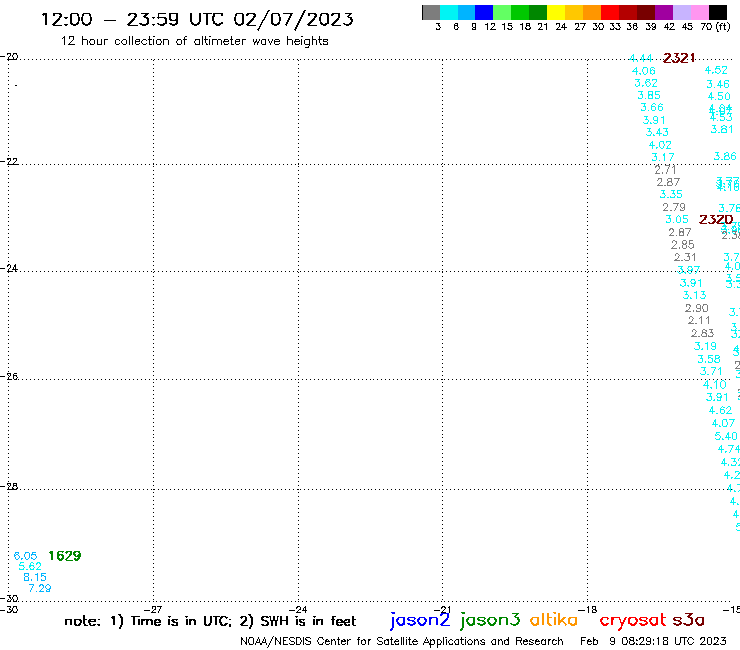Click the jason3 satellite legend label
740x650 pixels.
pos(490,621)
